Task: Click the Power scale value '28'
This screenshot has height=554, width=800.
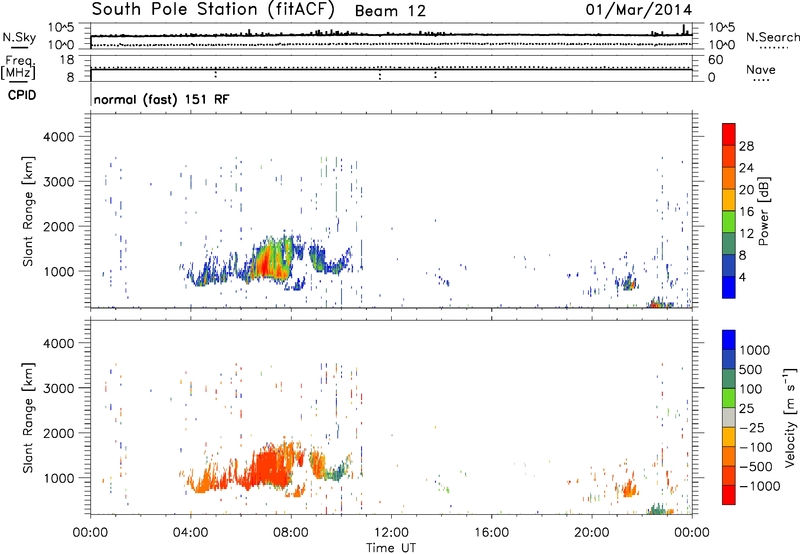Action: click(x=746, y=146)
